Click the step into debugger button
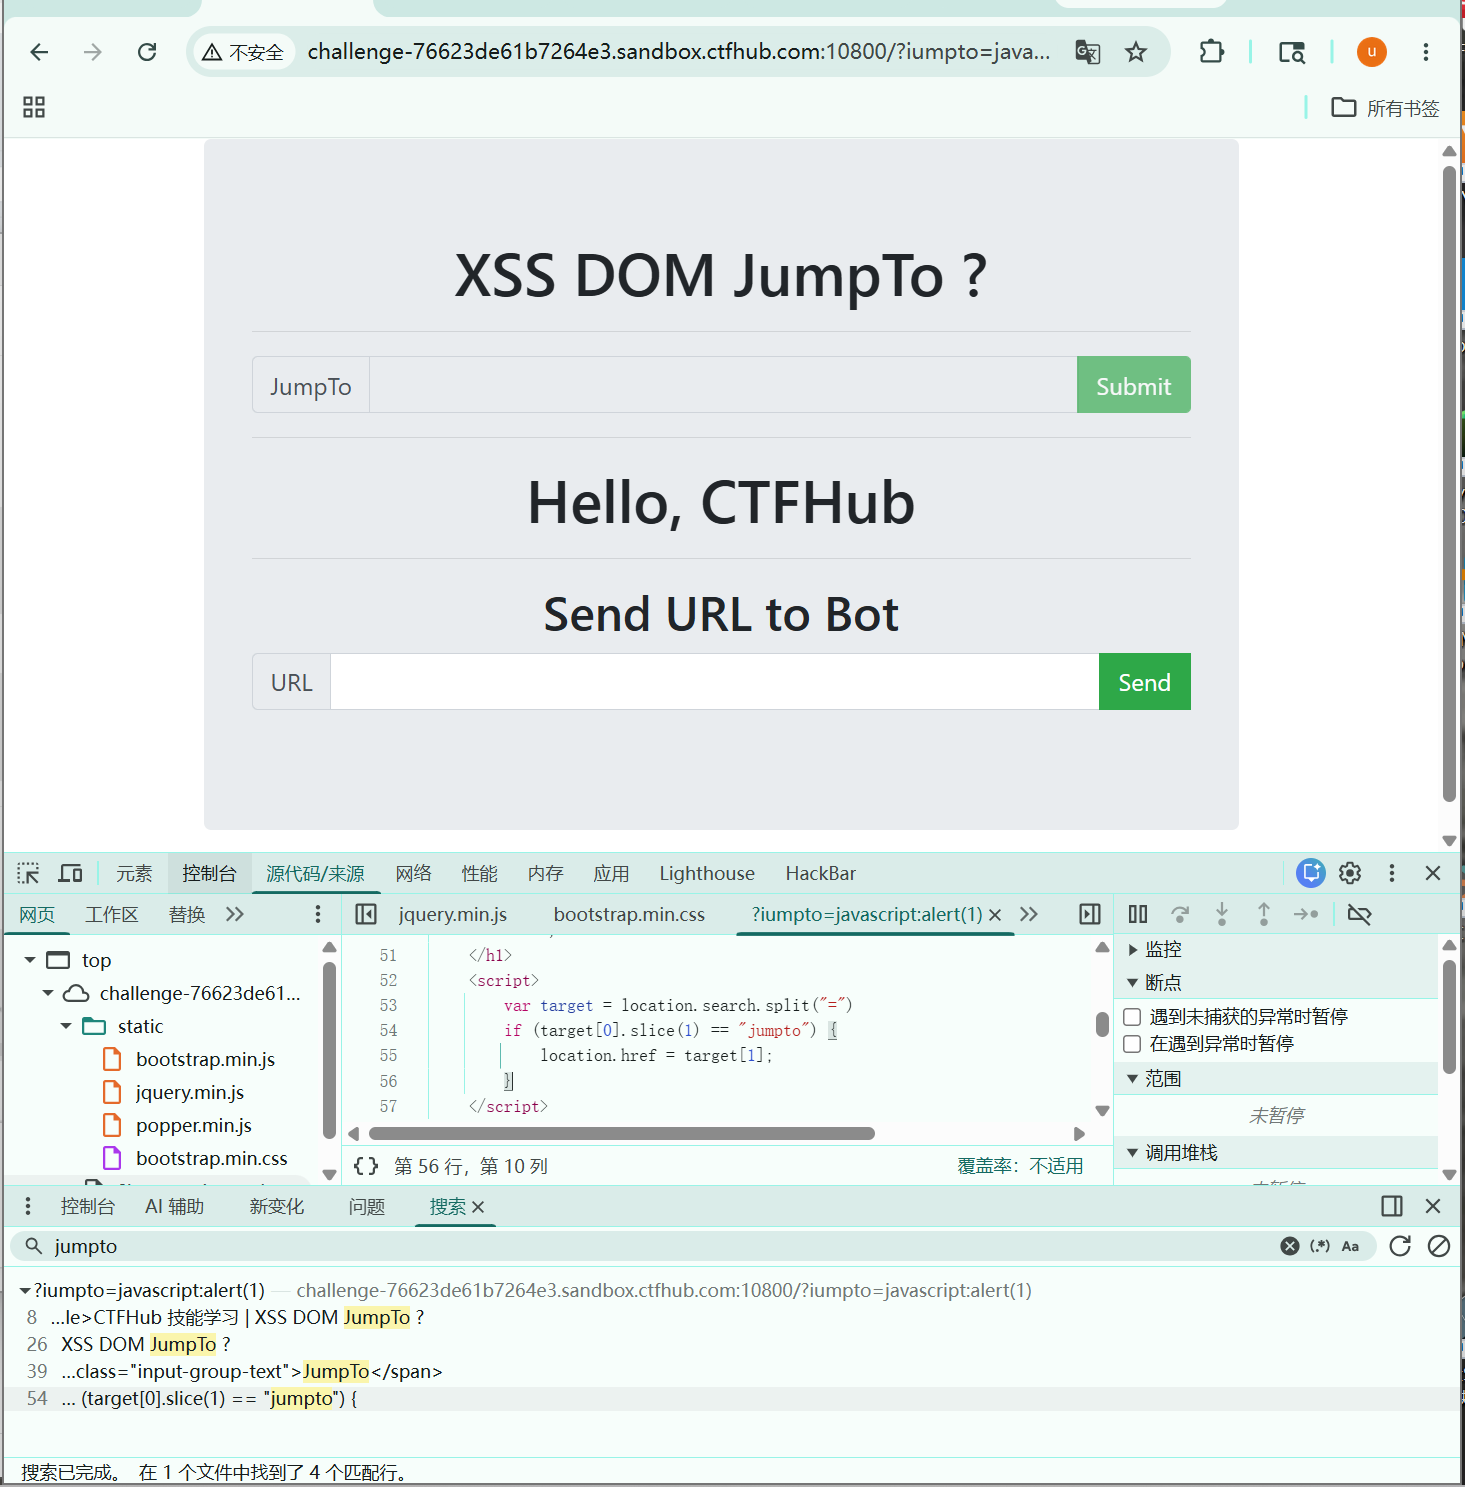The image size is (1465, 1487). 1222,914
